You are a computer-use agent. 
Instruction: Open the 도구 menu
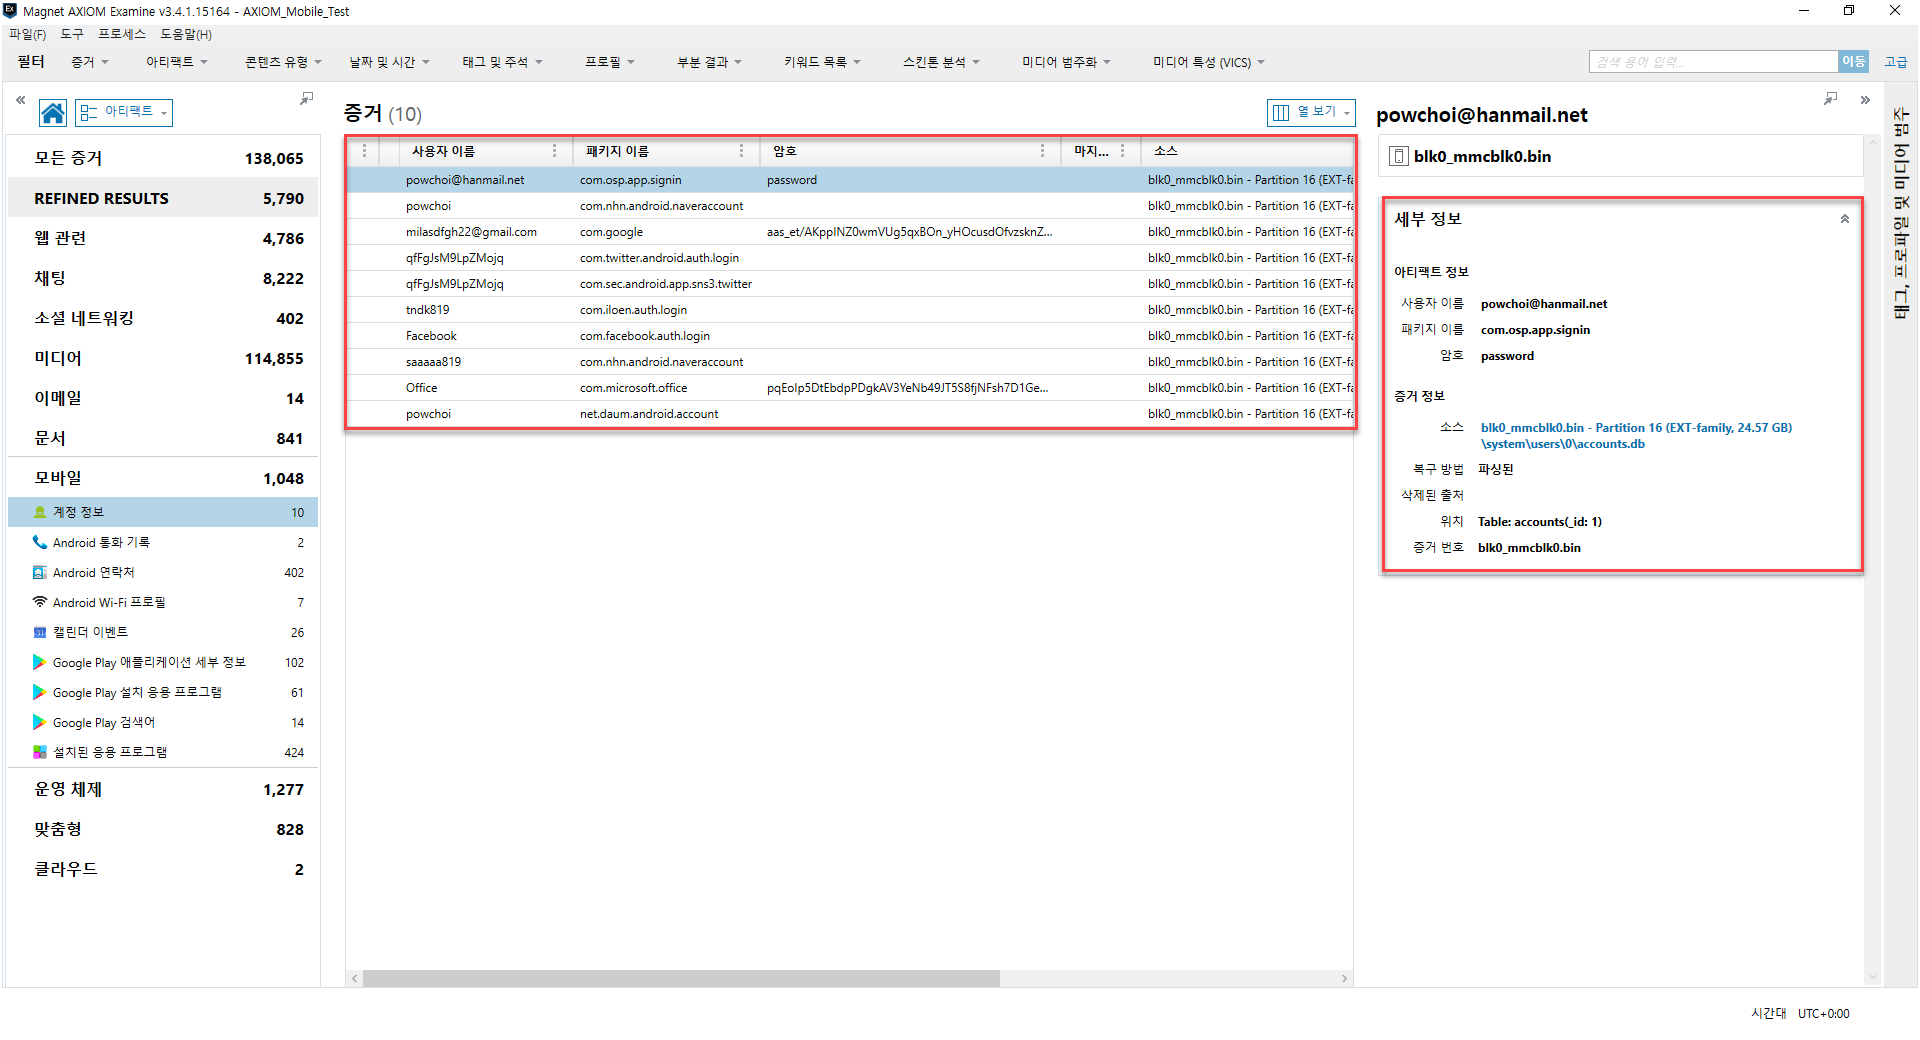pos(72,34)
